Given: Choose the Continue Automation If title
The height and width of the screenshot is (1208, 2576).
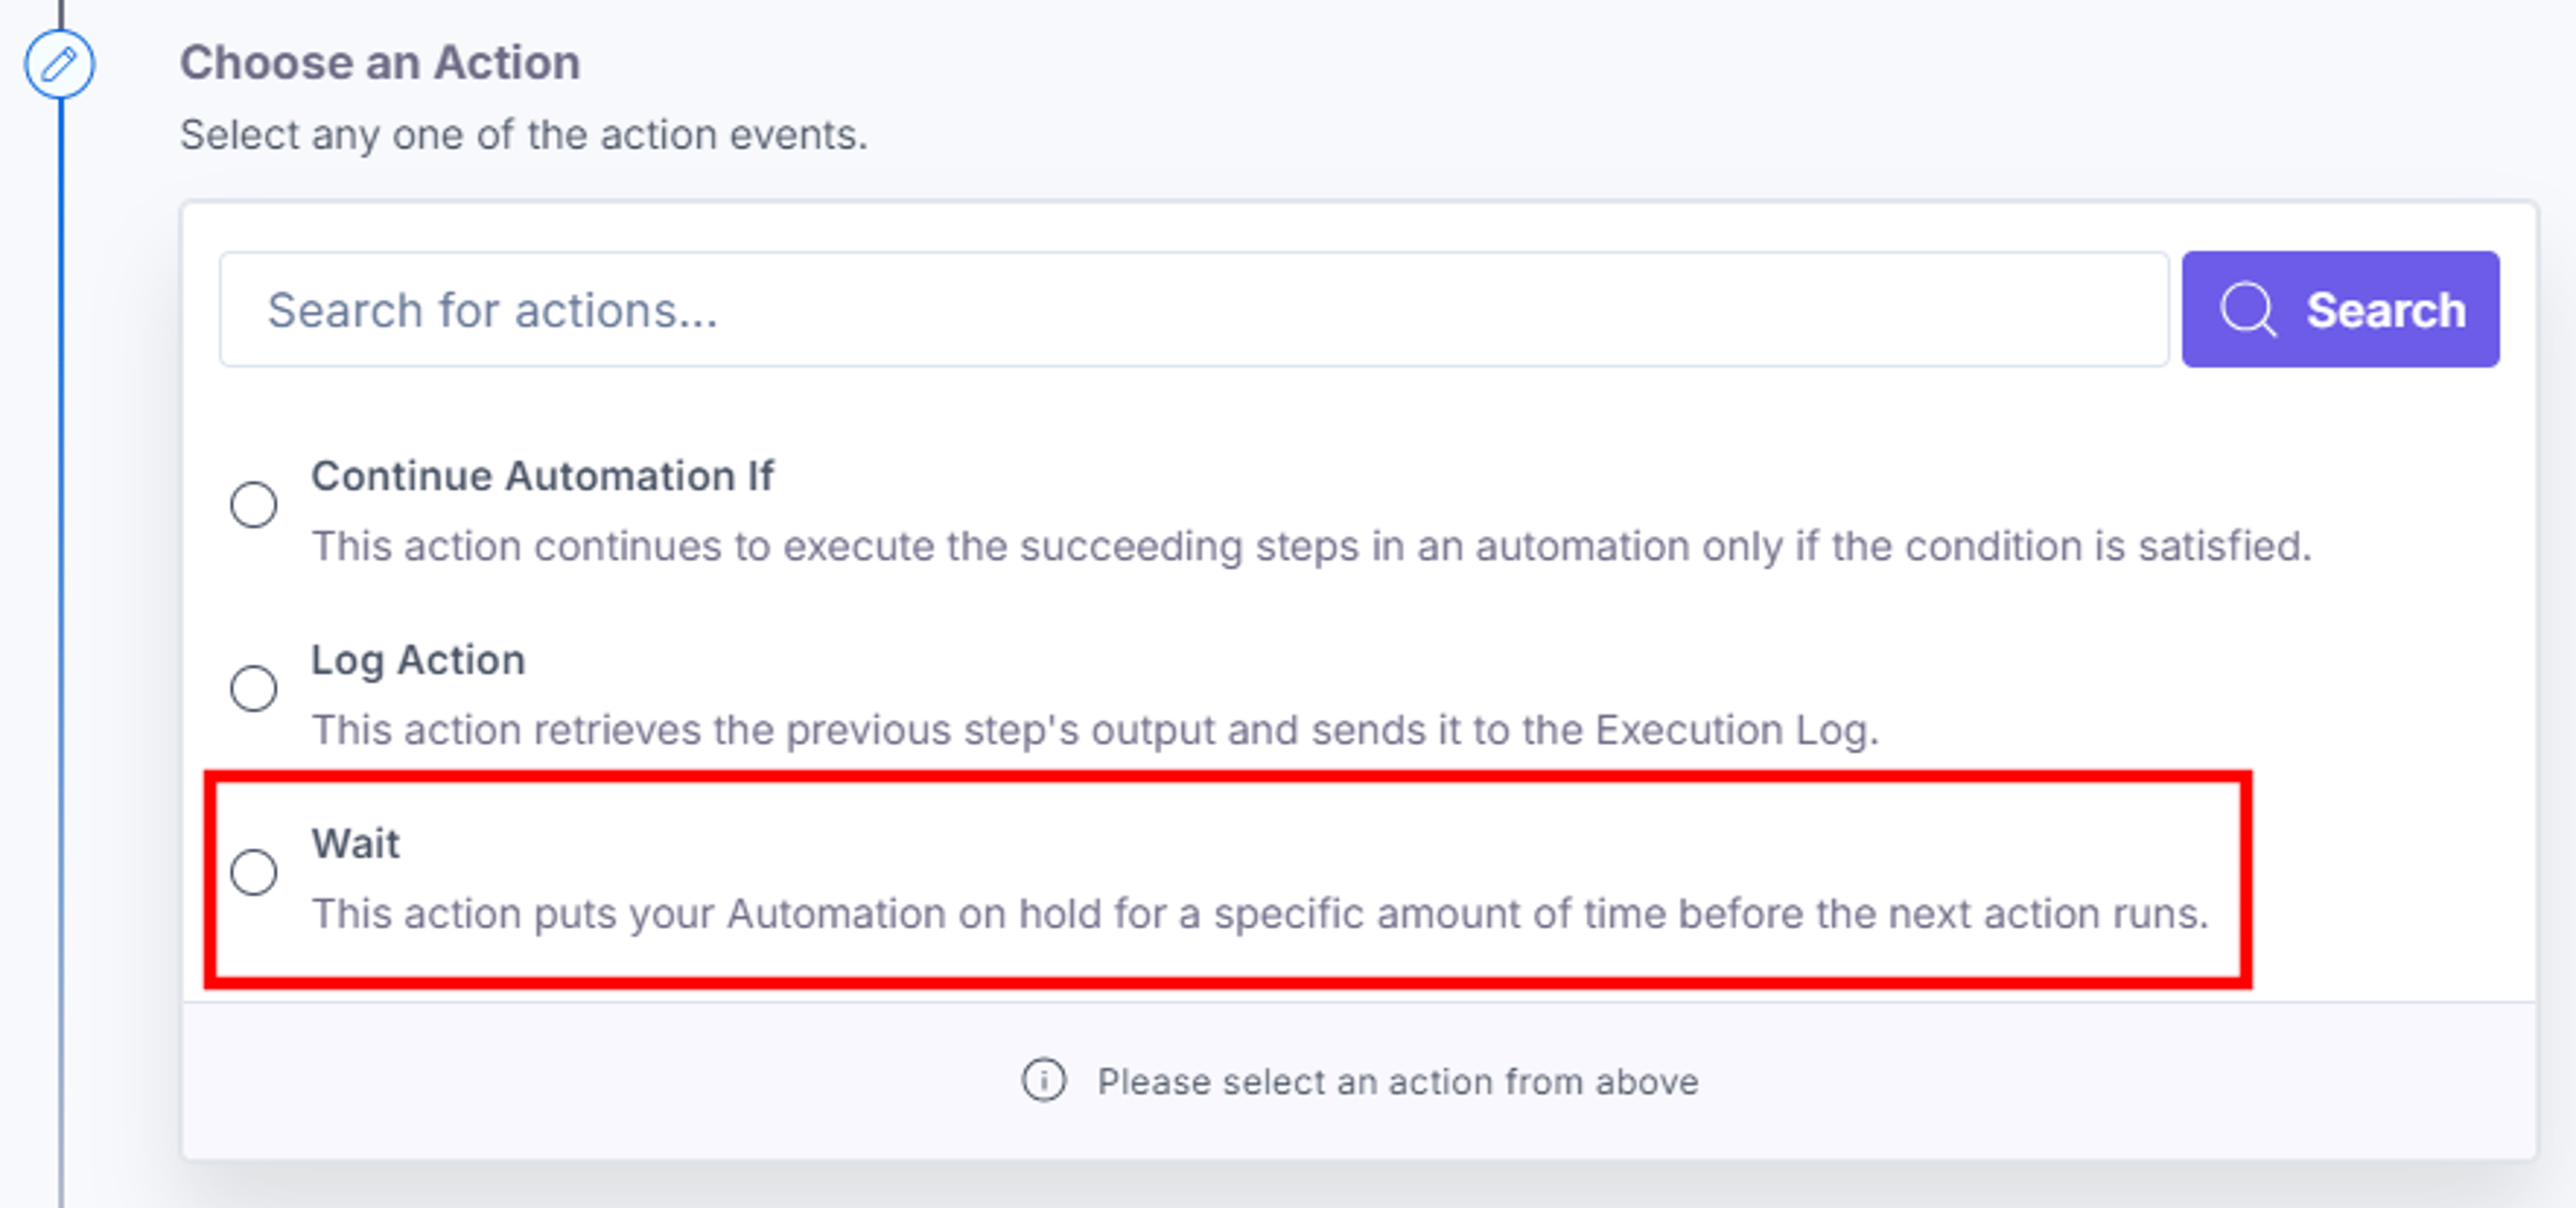Looking at the screenshot, I should pyautogui.click(x=542, y=477).
